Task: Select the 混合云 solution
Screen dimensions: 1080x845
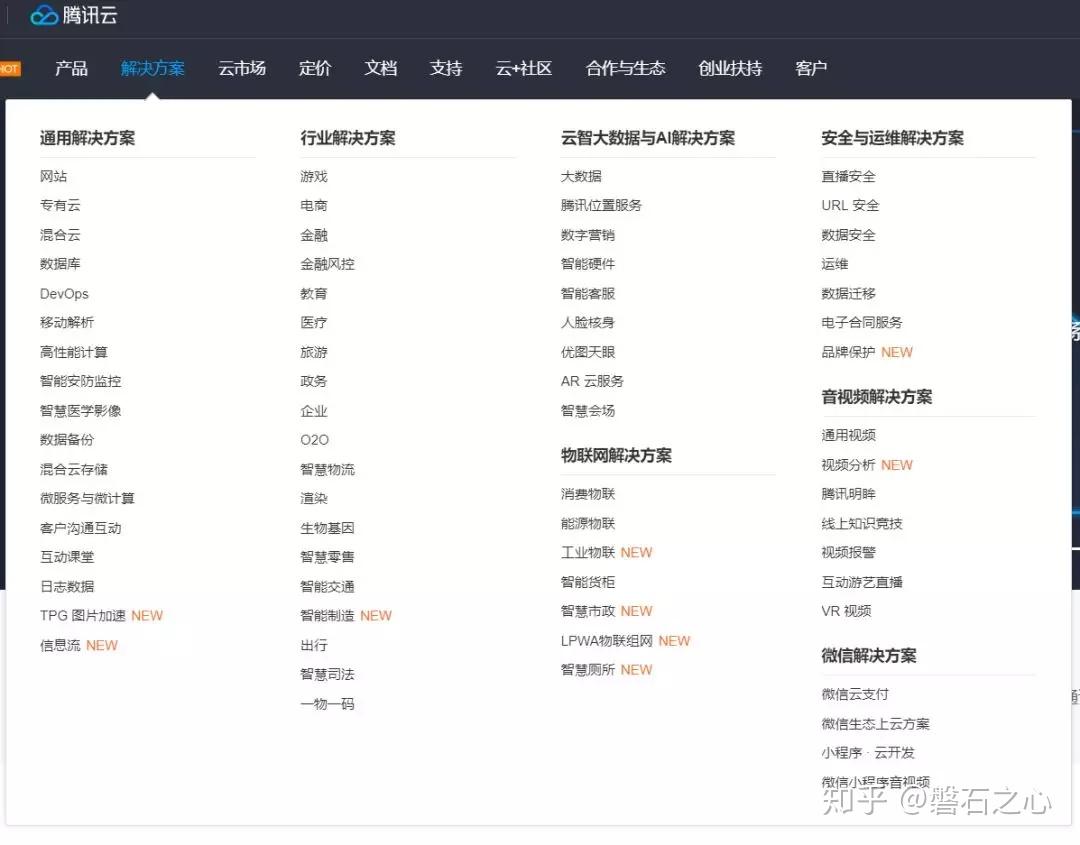Action: point(60,235)
